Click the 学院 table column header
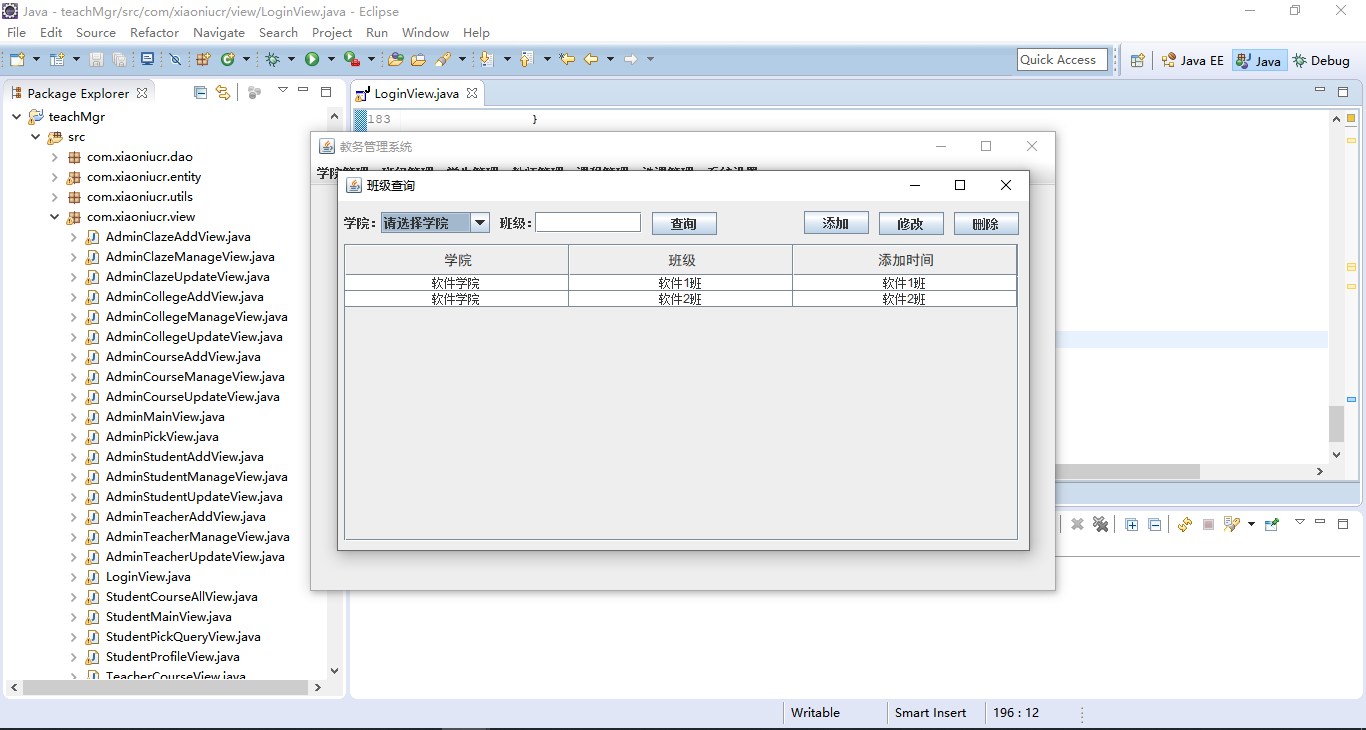 click(x=457, y=260)
